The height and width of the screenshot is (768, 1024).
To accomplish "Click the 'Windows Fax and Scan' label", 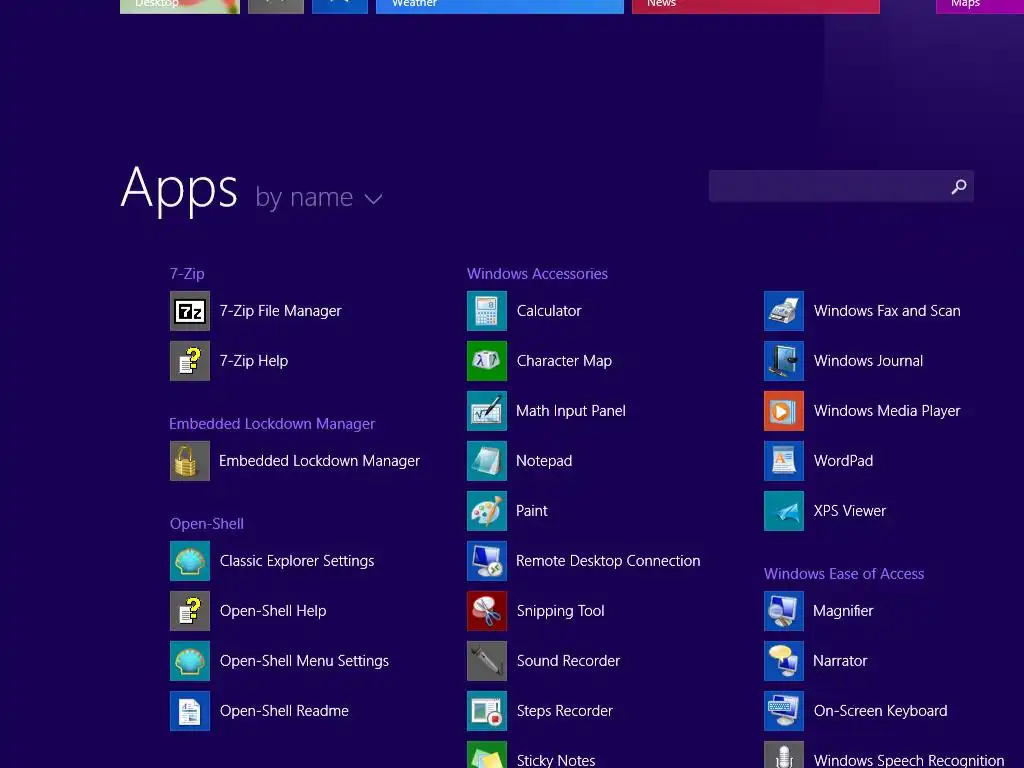I will tap(887, 311).
